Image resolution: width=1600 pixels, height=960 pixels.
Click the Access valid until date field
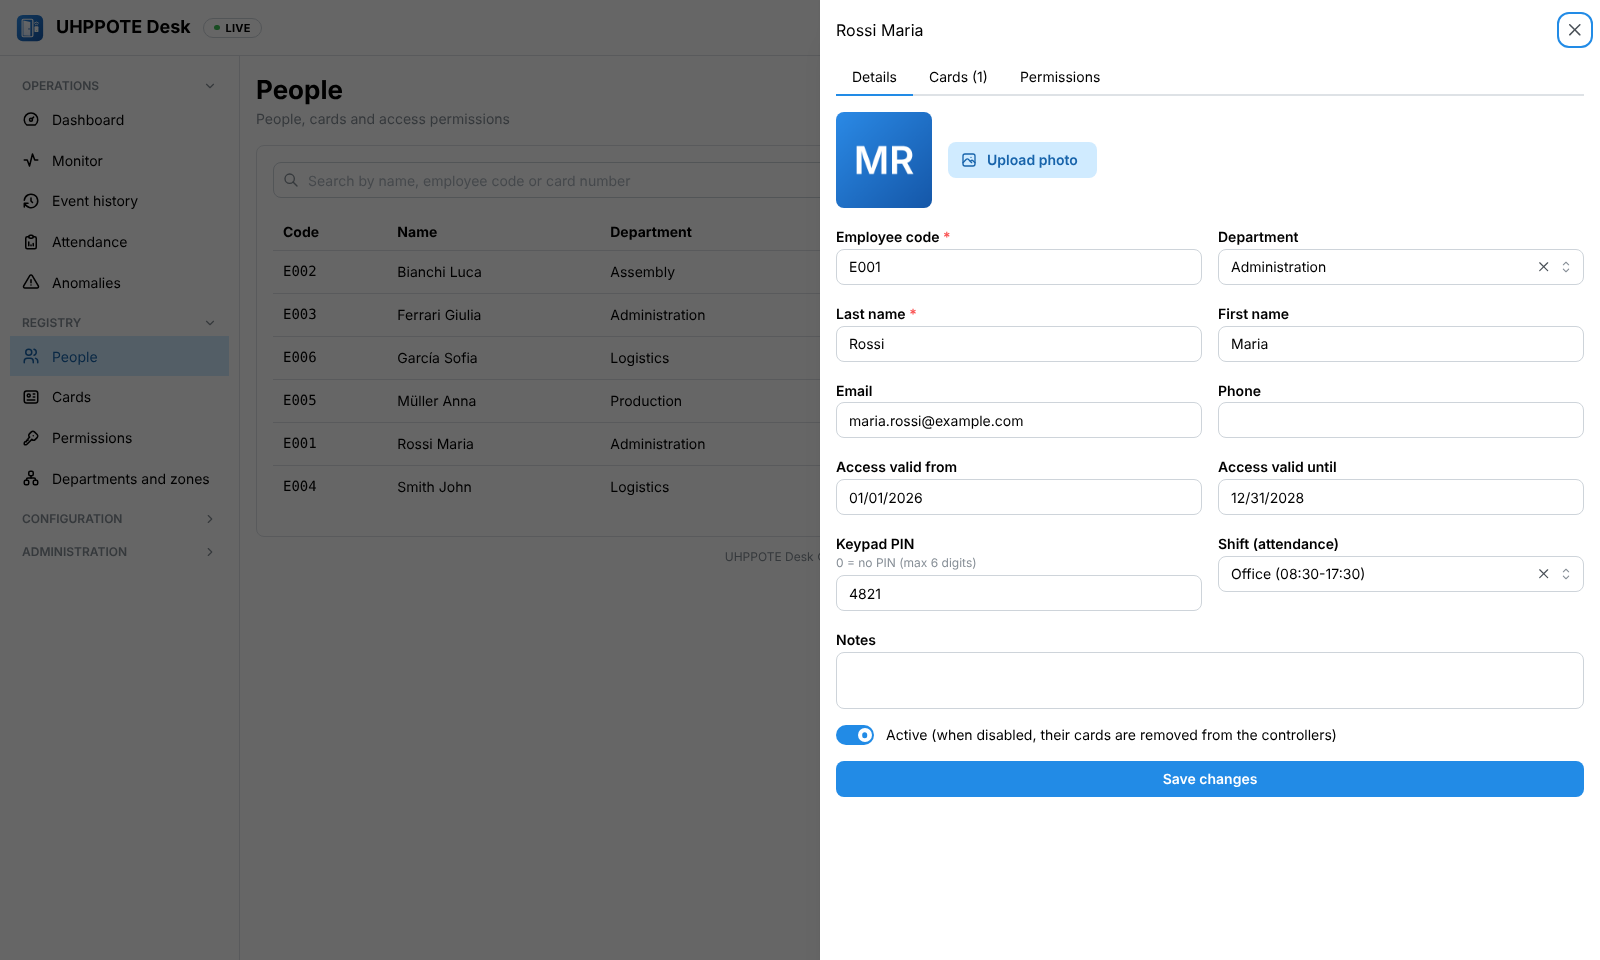tap(1401, 497)
